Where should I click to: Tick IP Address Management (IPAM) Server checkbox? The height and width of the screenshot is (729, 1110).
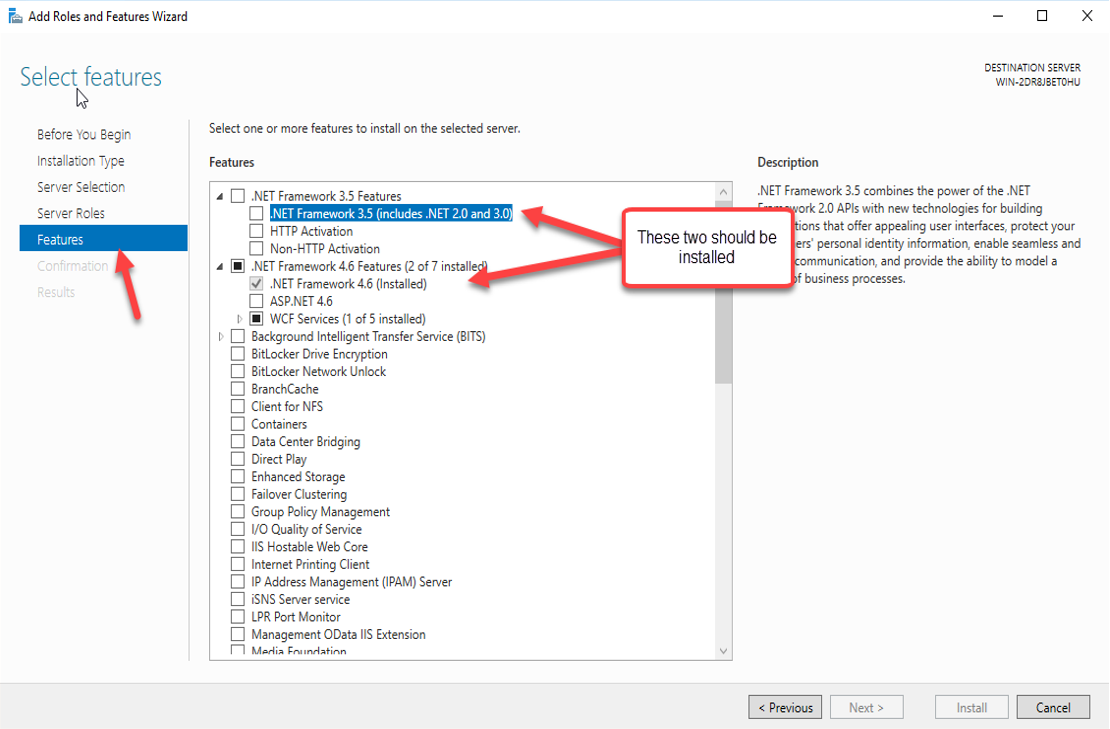click(238, 582)
